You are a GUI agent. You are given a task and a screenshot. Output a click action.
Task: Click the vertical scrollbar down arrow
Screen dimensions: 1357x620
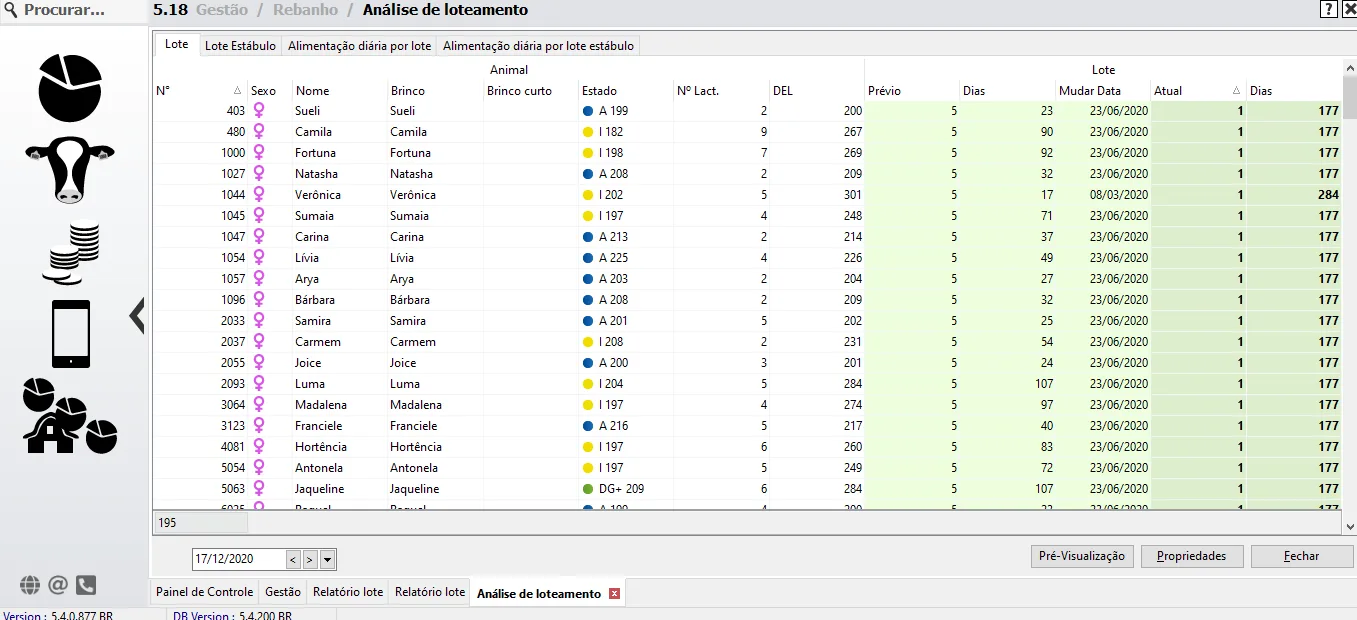coord(1349,526)
